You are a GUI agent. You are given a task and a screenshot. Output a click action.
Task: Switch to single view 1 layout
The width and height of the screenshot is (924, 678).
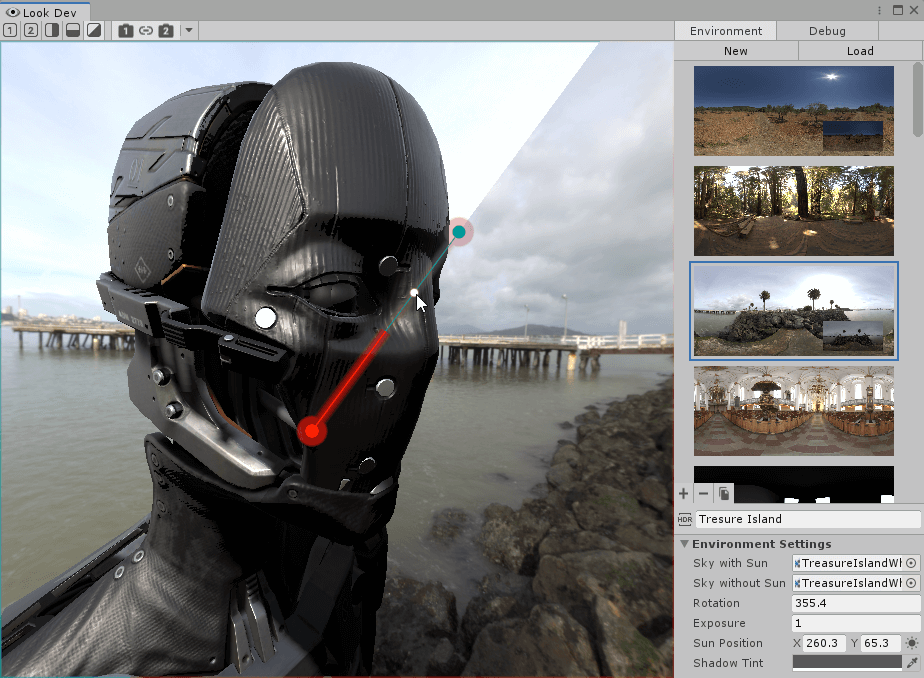click(x=10, y=30)
